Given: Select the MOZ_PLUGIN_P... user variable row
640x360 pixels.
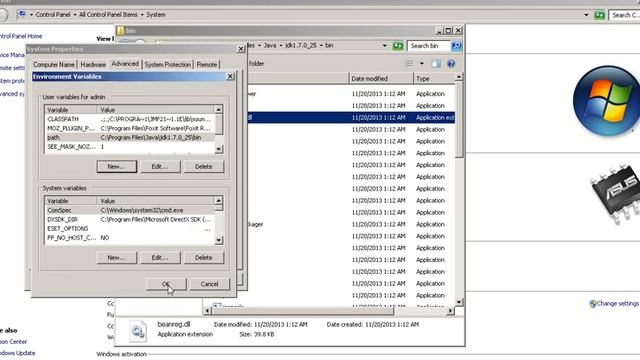Looking at the screenshot, I should (x=129, y=128).
